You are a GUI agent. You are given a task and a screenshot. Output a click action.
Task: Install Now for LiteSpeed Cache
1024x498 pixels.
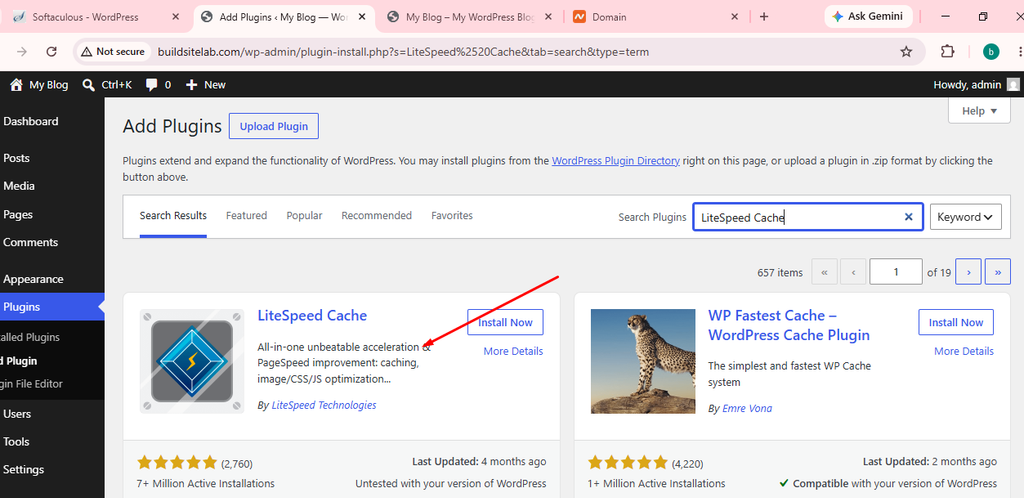(505, 322)
